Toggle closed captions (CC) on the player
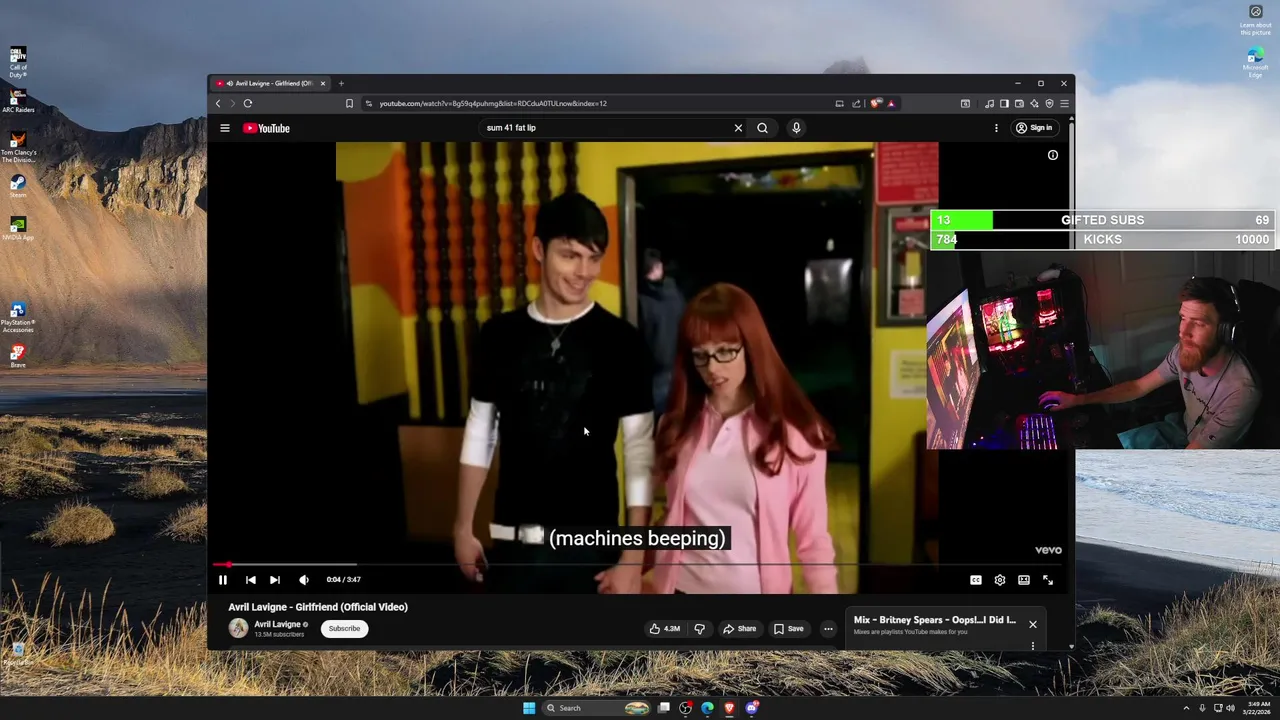This screenshot has height=720, width=1280. point(976,580)
